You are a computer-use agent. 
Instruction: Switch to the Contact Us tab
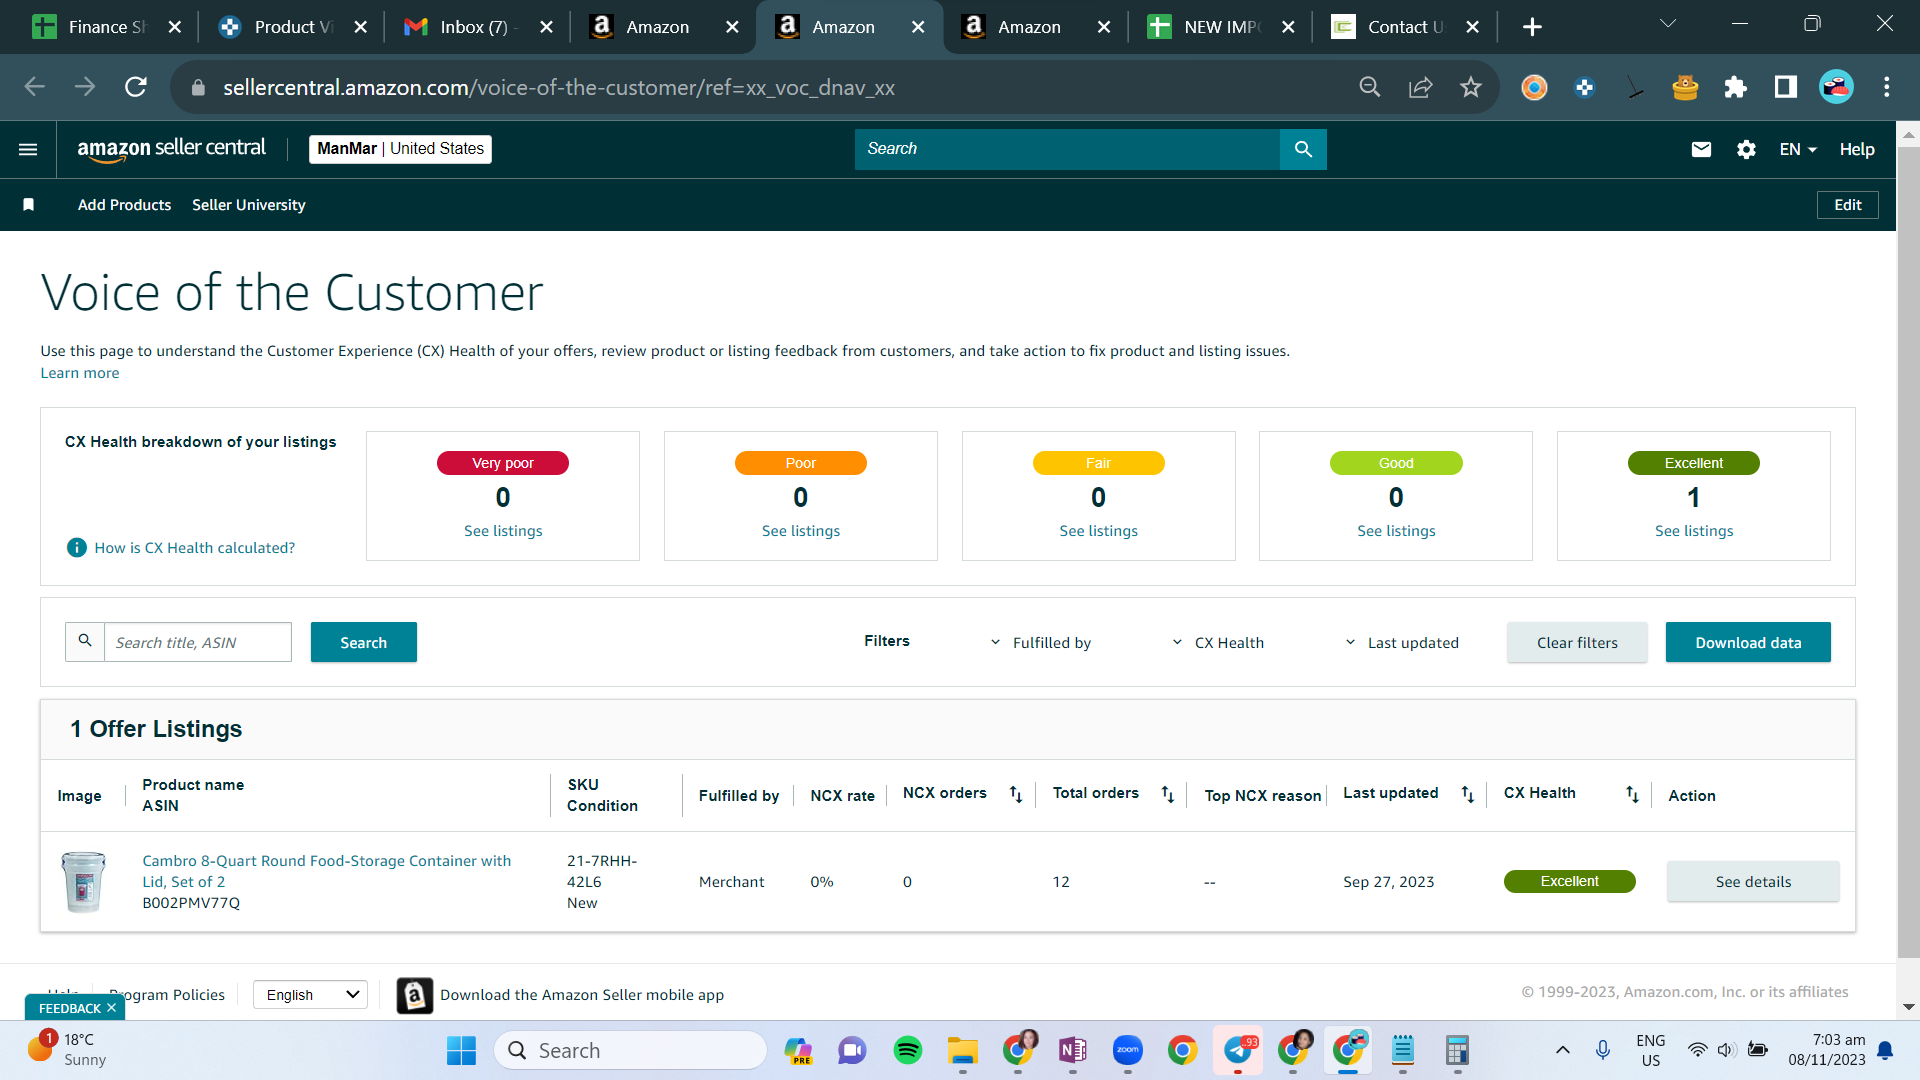point(1407,27)
